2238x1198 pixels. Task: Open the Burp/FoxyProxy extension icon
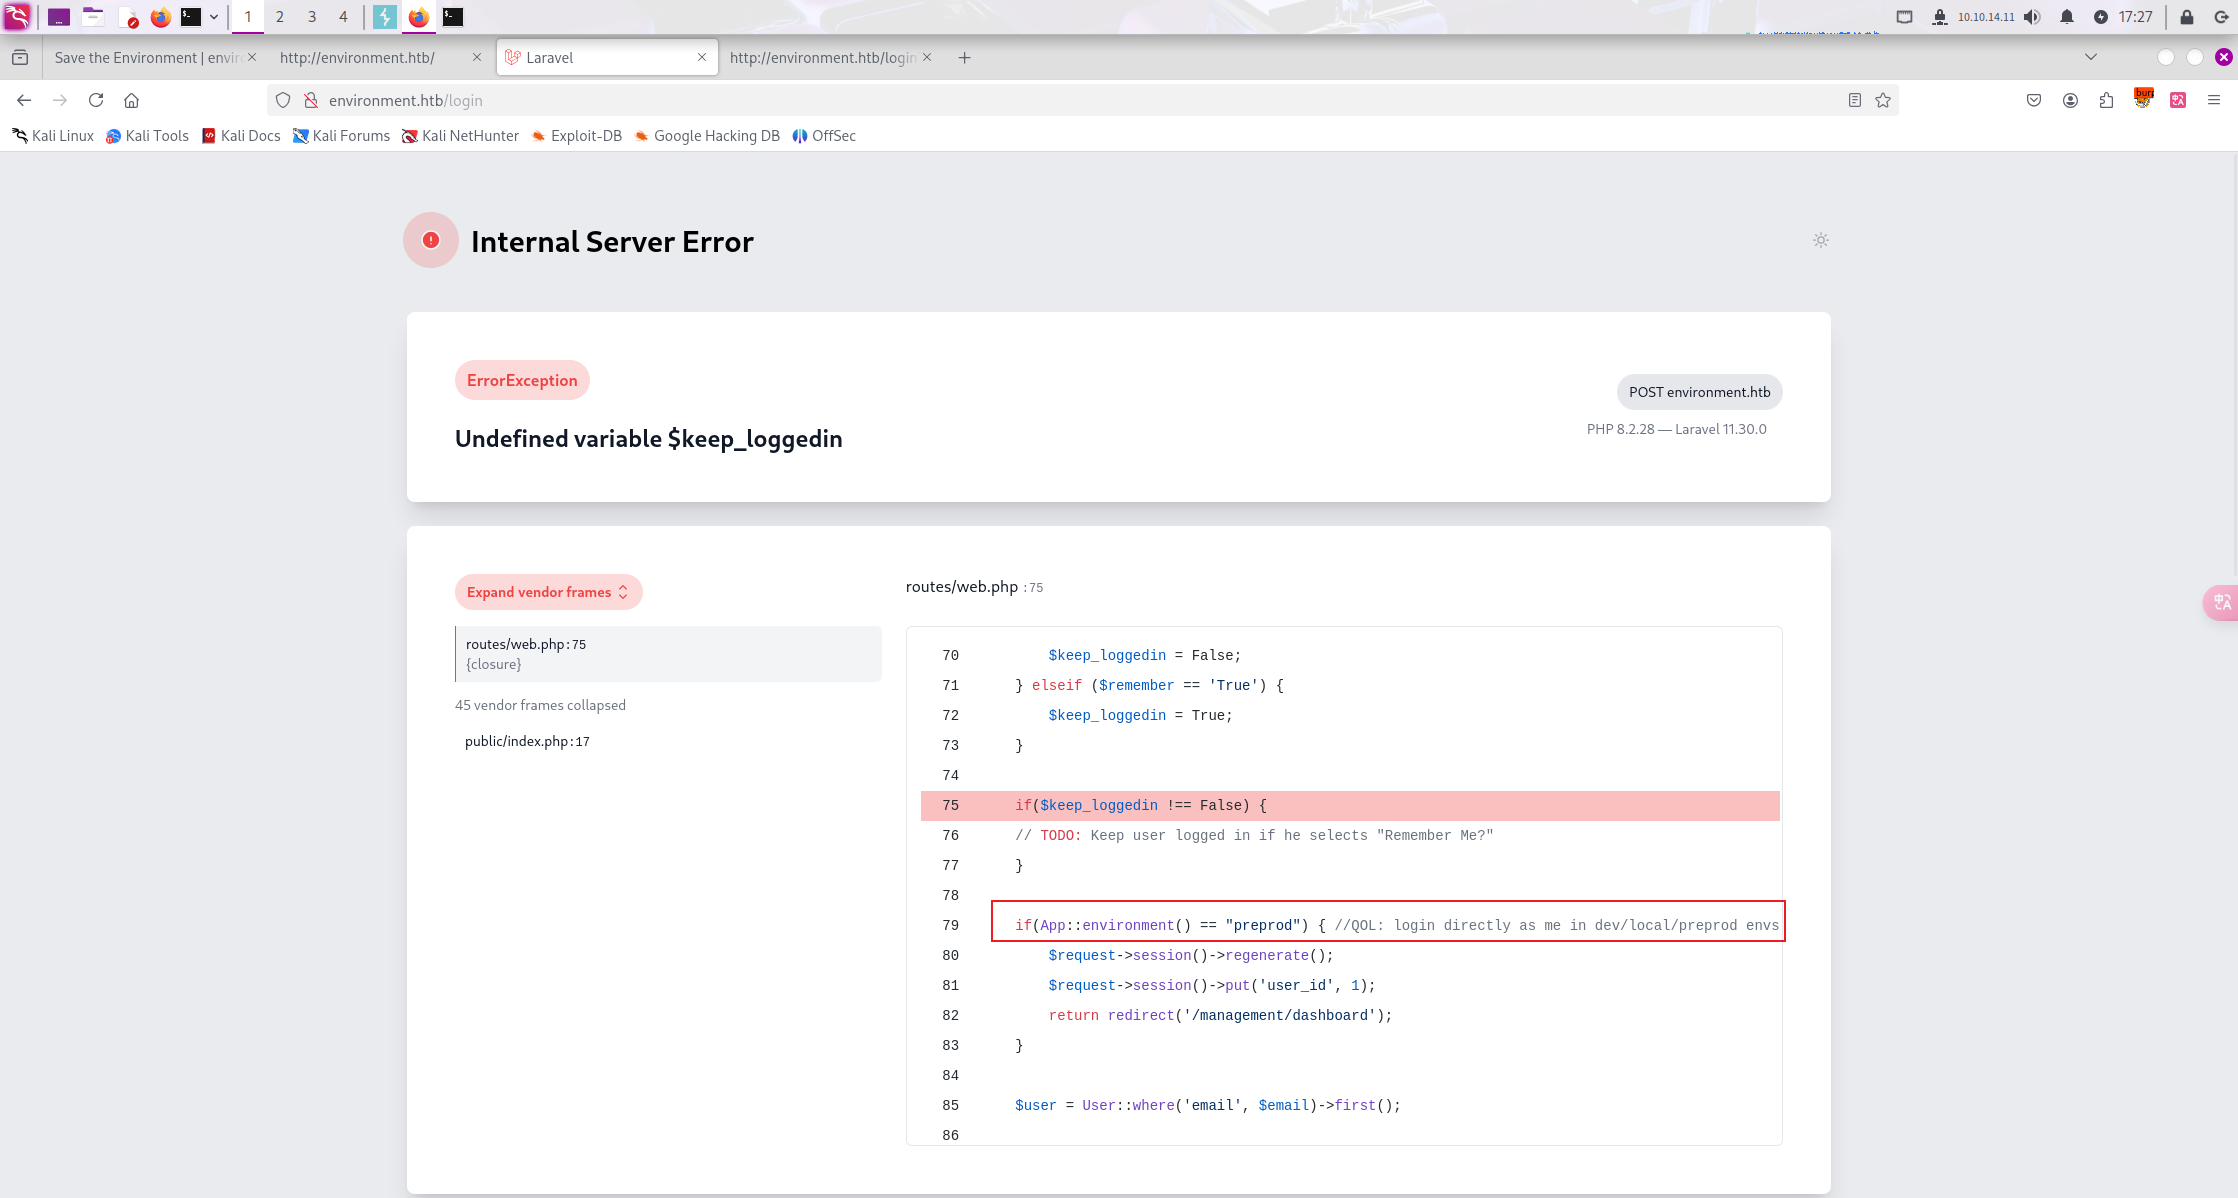pyautogui.click(x=2143, y=99)
